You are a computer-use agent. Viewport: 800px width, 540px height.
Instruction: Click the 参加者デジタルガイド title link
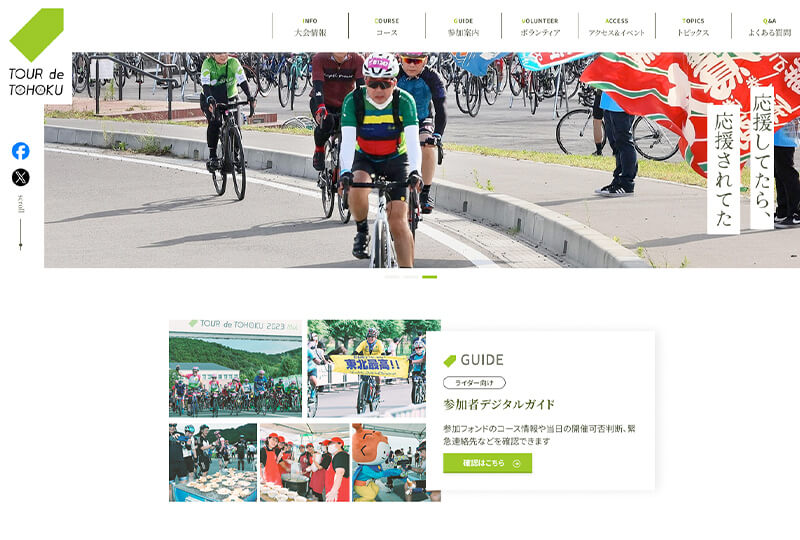[498, 405]
